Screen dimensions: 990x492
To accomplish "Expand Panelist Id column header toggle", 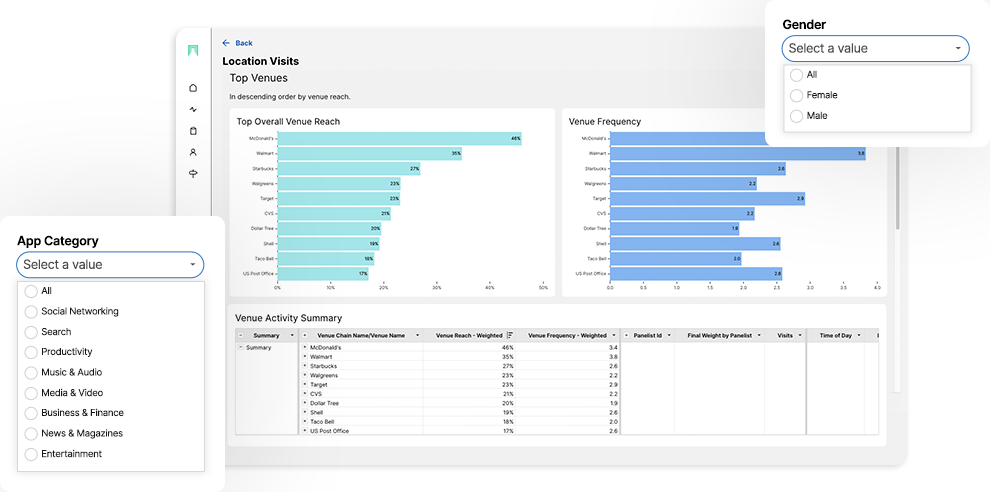I will click(626, 335).
